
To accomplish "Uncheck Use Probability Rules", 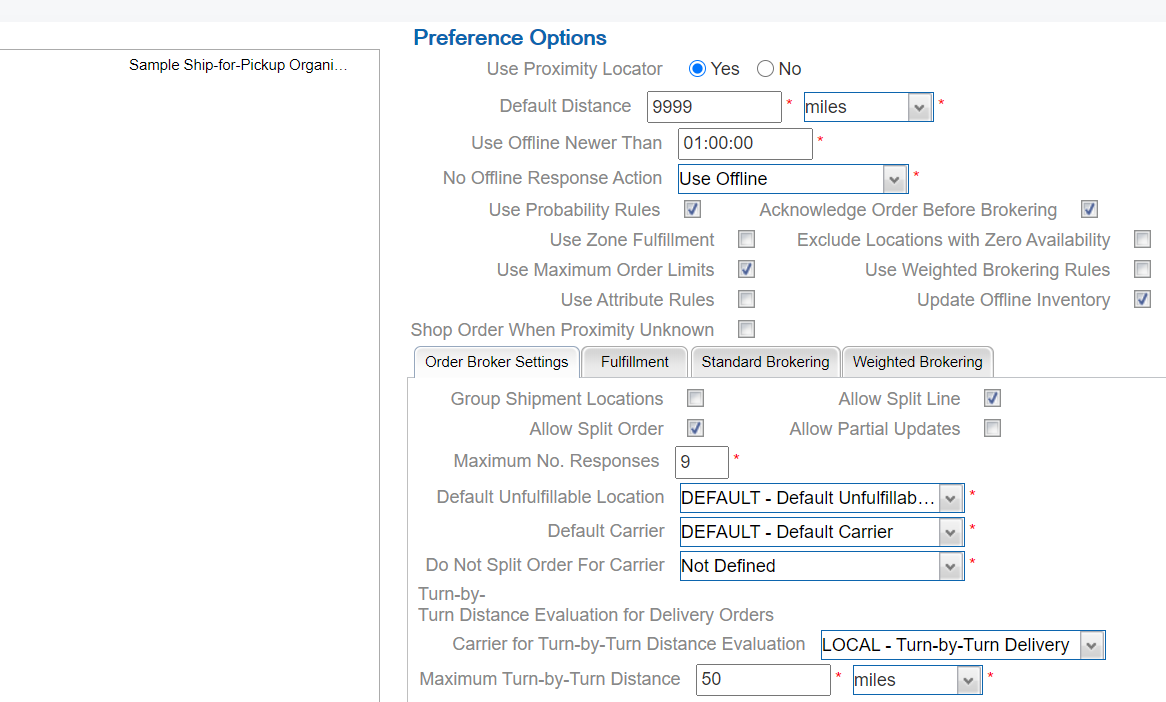I will pyautogui.click(x=692, y=209).
